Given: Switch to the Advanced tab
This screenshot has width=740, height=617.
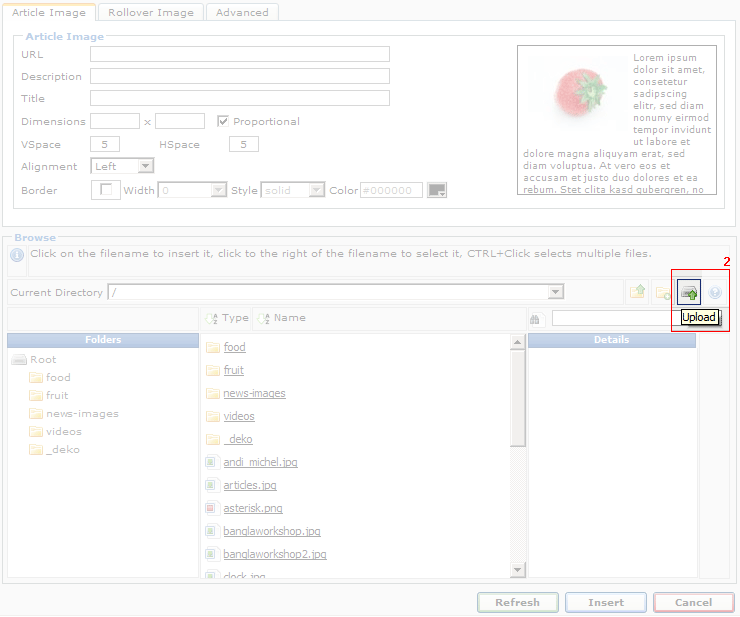Looking at the screenshot, I should pos(242,12).
